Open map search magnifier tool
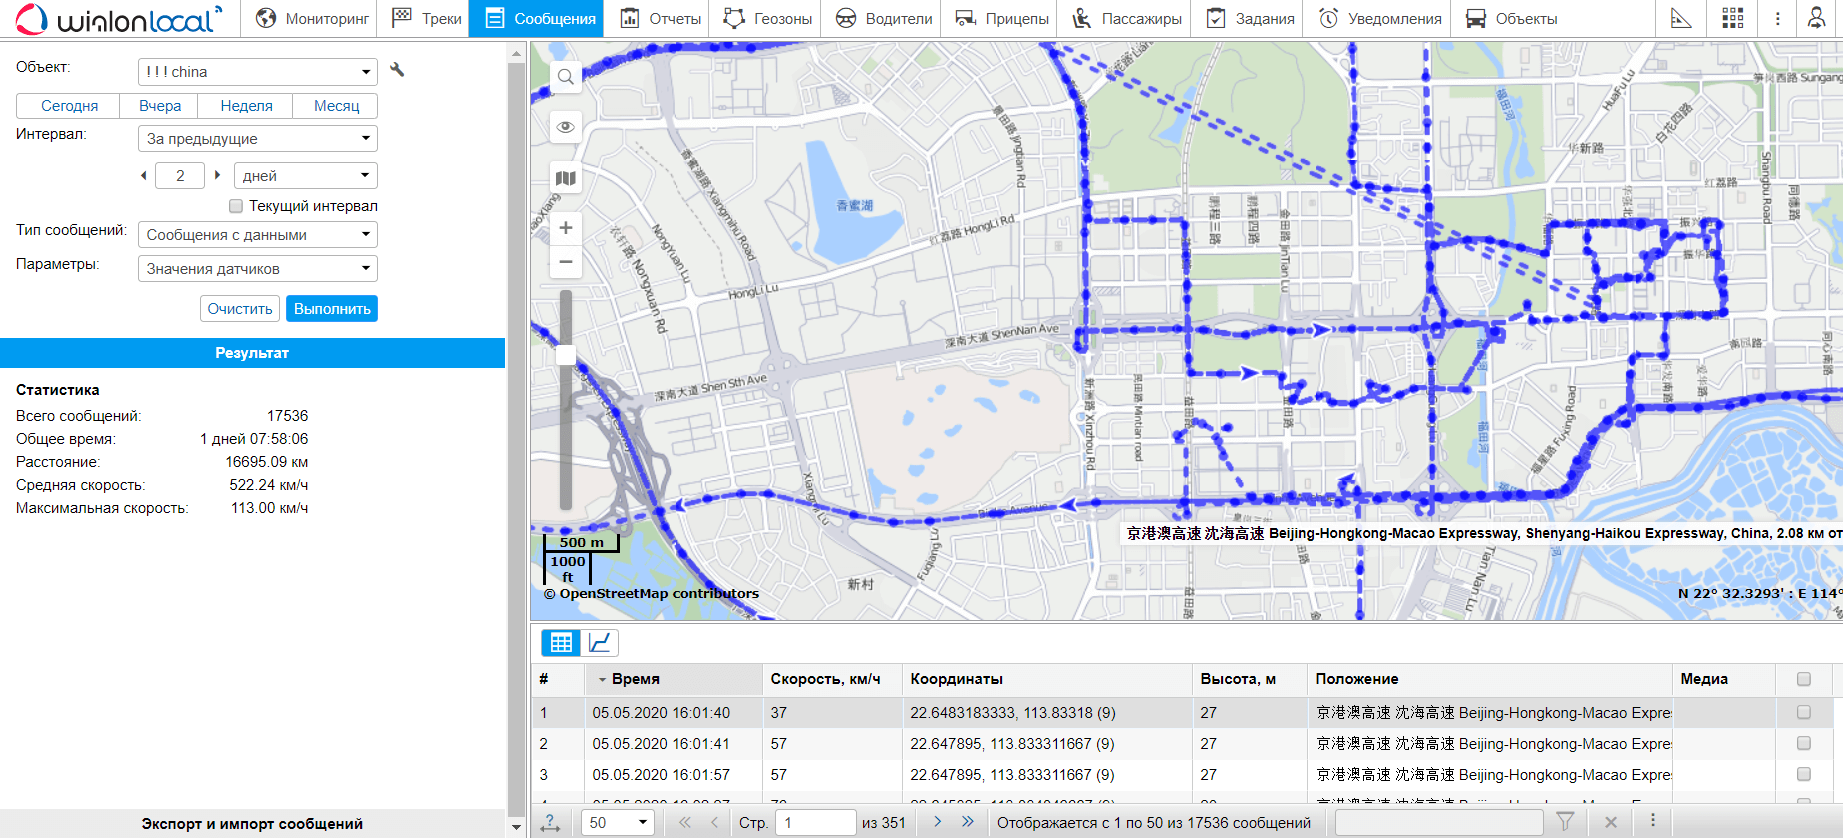The width and height of the screenshot is (1843, 838). coord(566,77)
